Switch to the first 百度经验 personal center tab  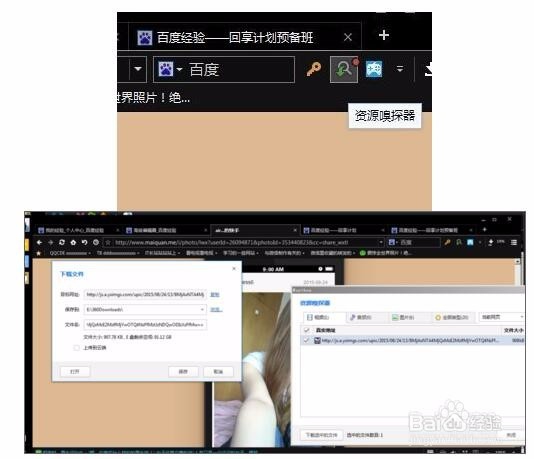click(x=78, y=230)
